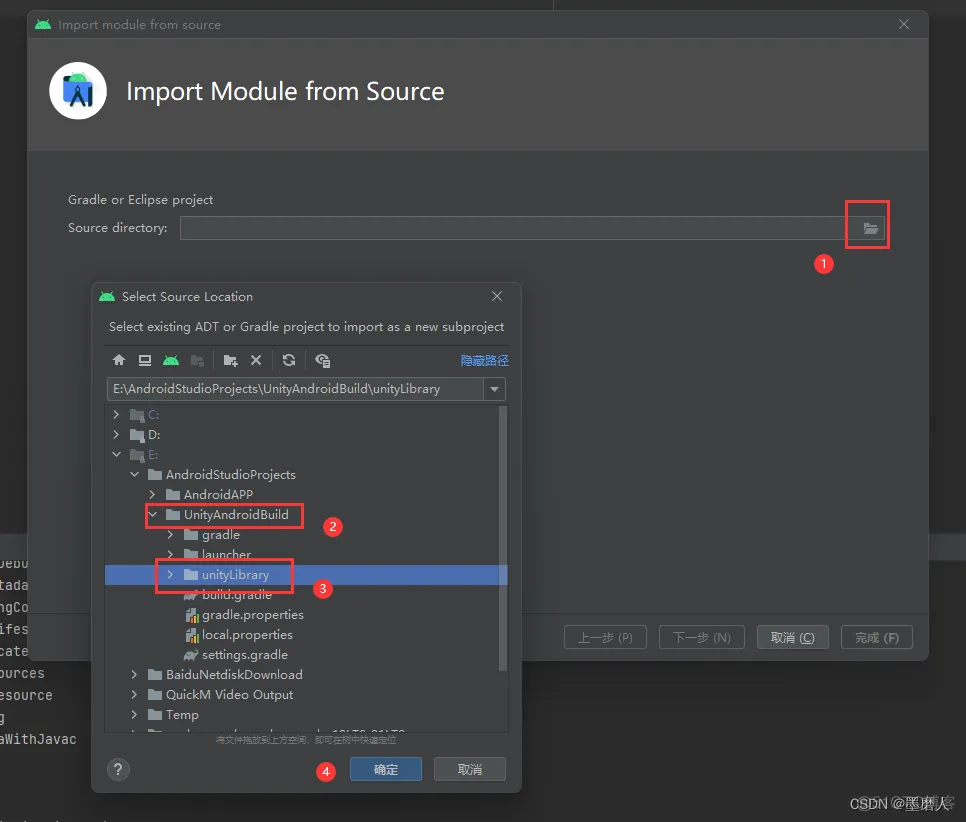The width and height of the screenshot is (966, 822).
Task: Click the 取消 button in the file chooser
Action: [469, 769]
